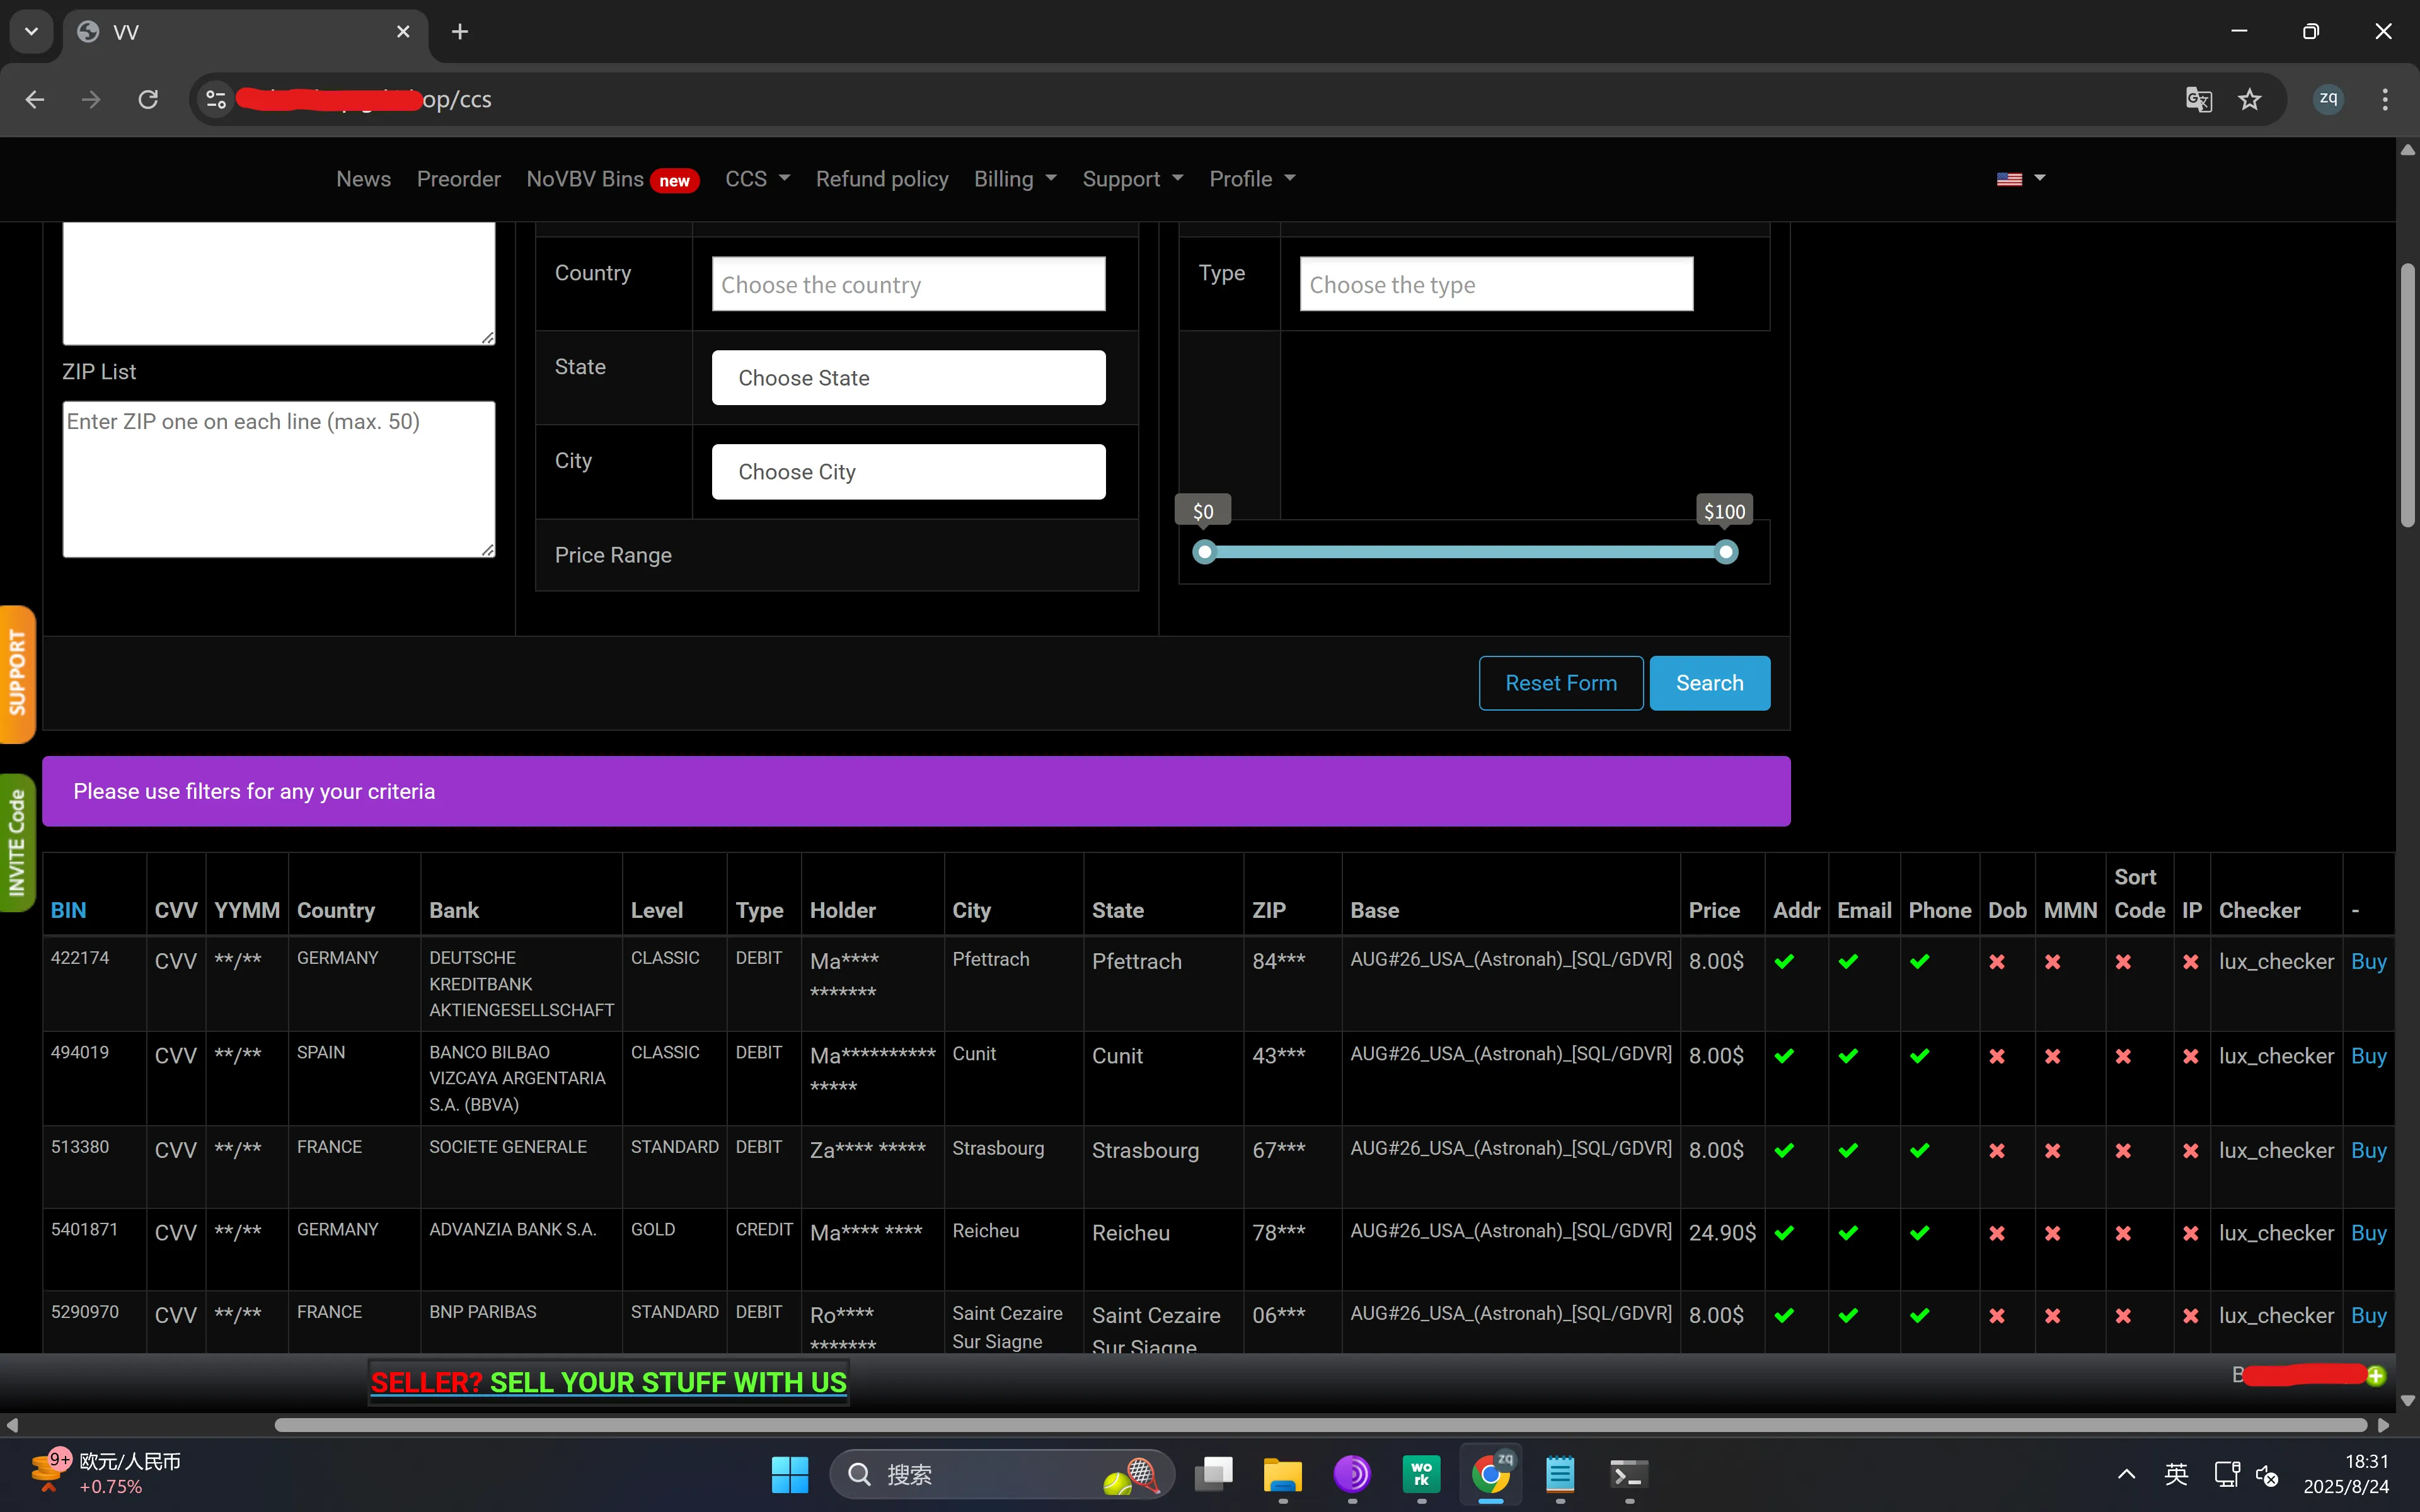Click the $100 maximum price slider handle
2420x1512 pixels.
point(1725,552)
